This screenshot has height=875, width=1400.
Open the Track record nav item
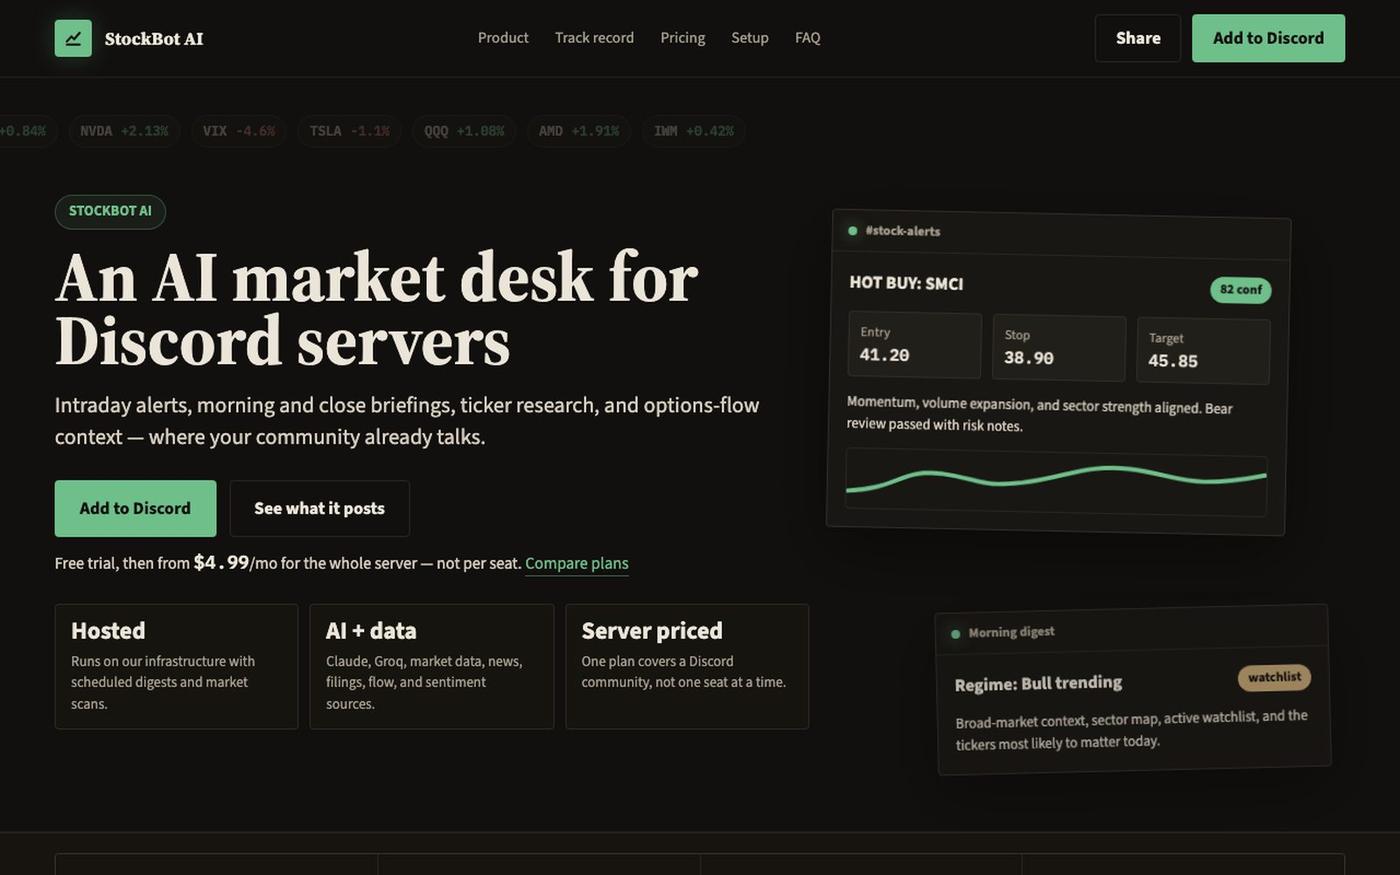[x=594, y=38]
